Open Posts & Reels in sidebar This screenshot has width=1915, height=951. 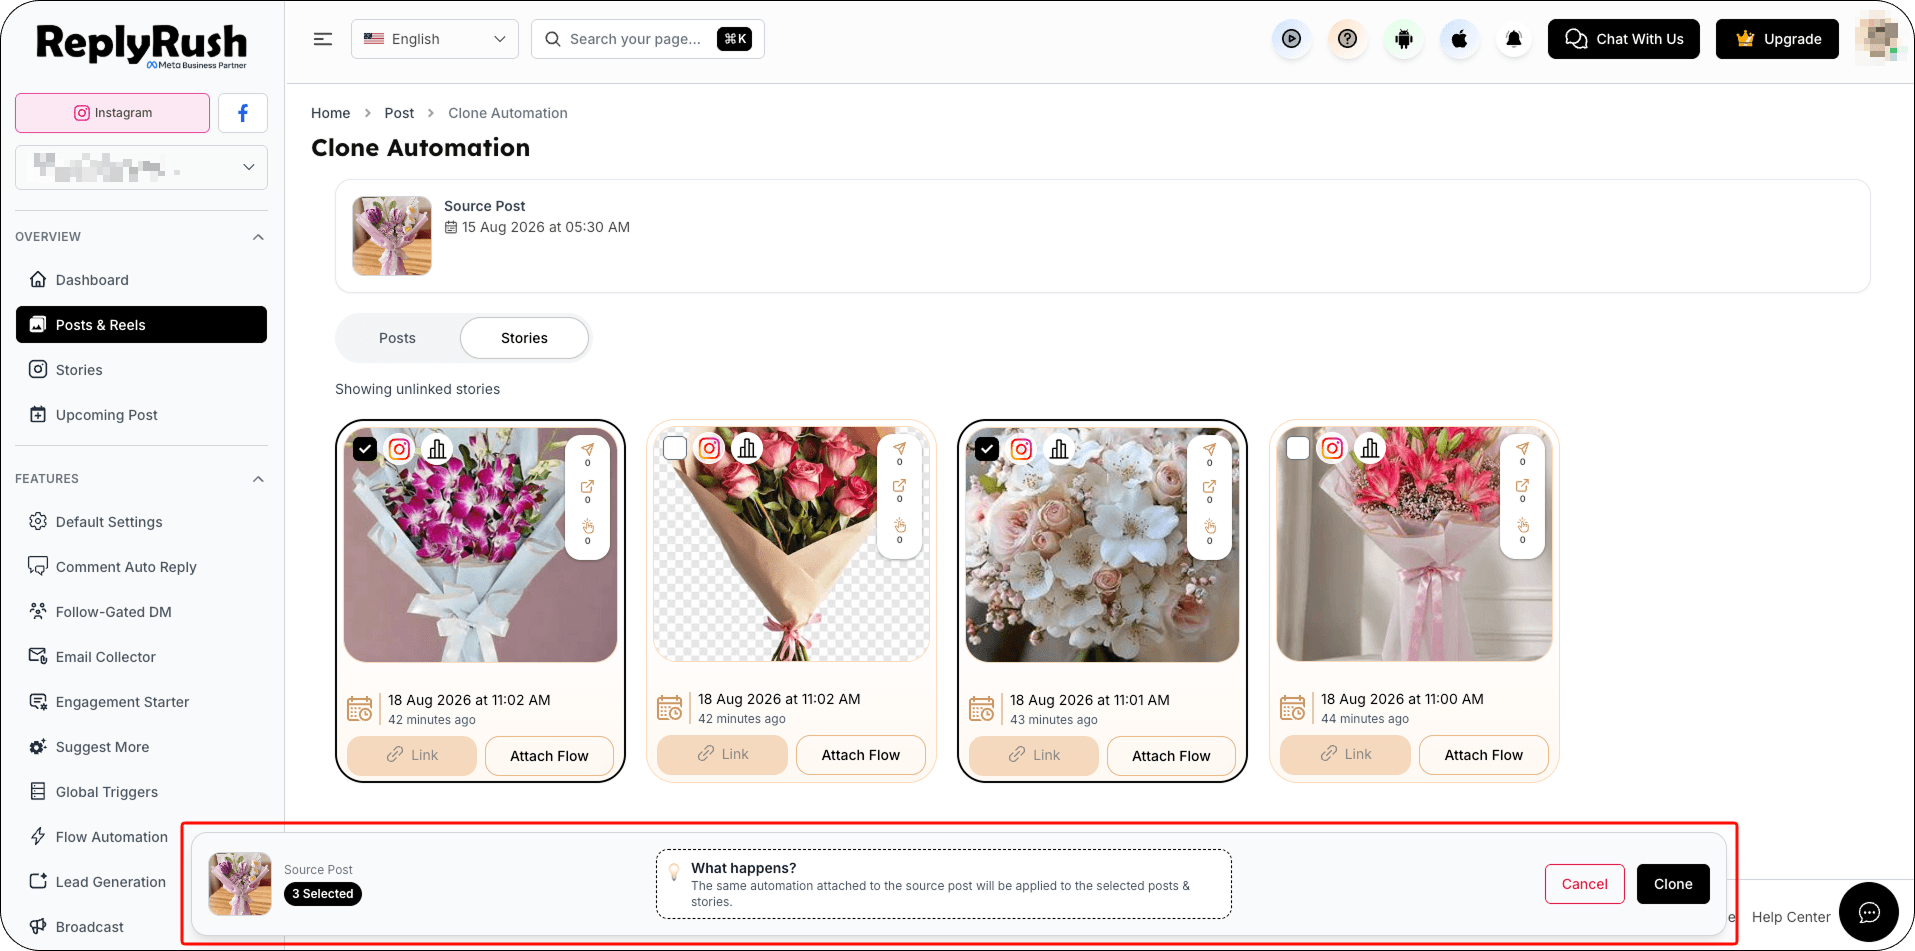pyautogui.click(x=141, y=325)
